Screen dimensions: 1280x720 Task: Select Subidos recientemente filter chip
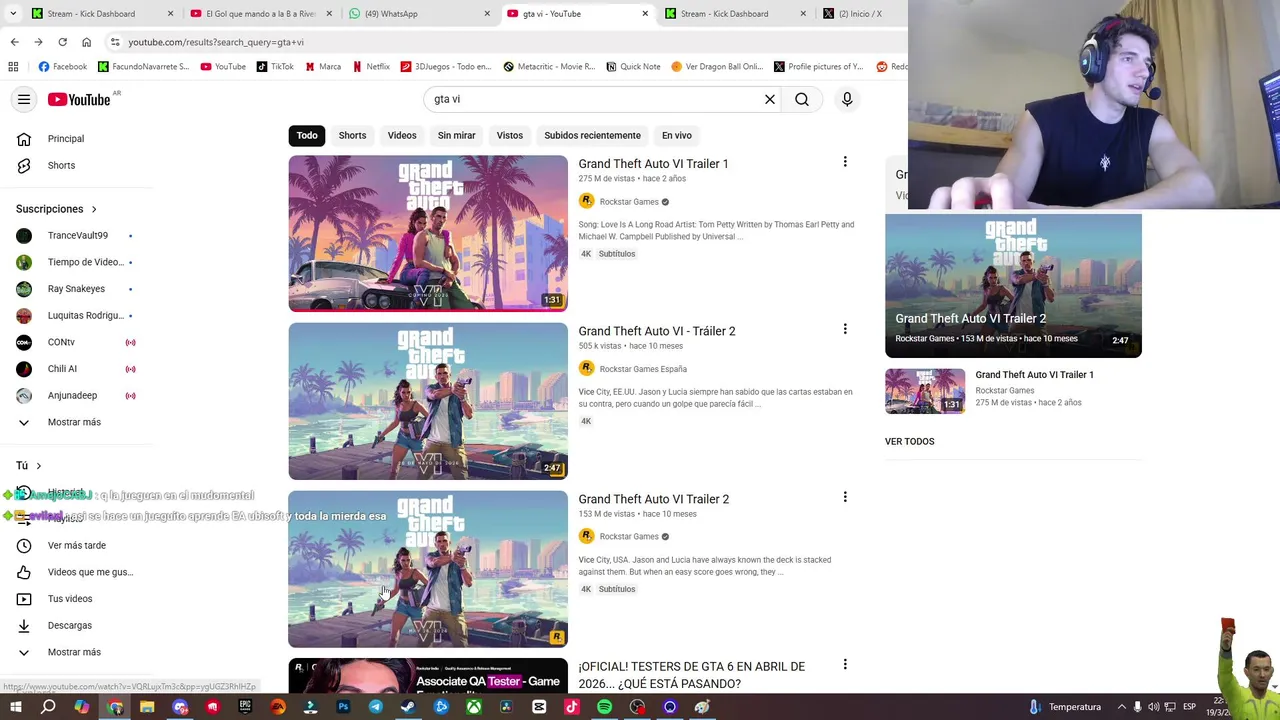[592, 135]
